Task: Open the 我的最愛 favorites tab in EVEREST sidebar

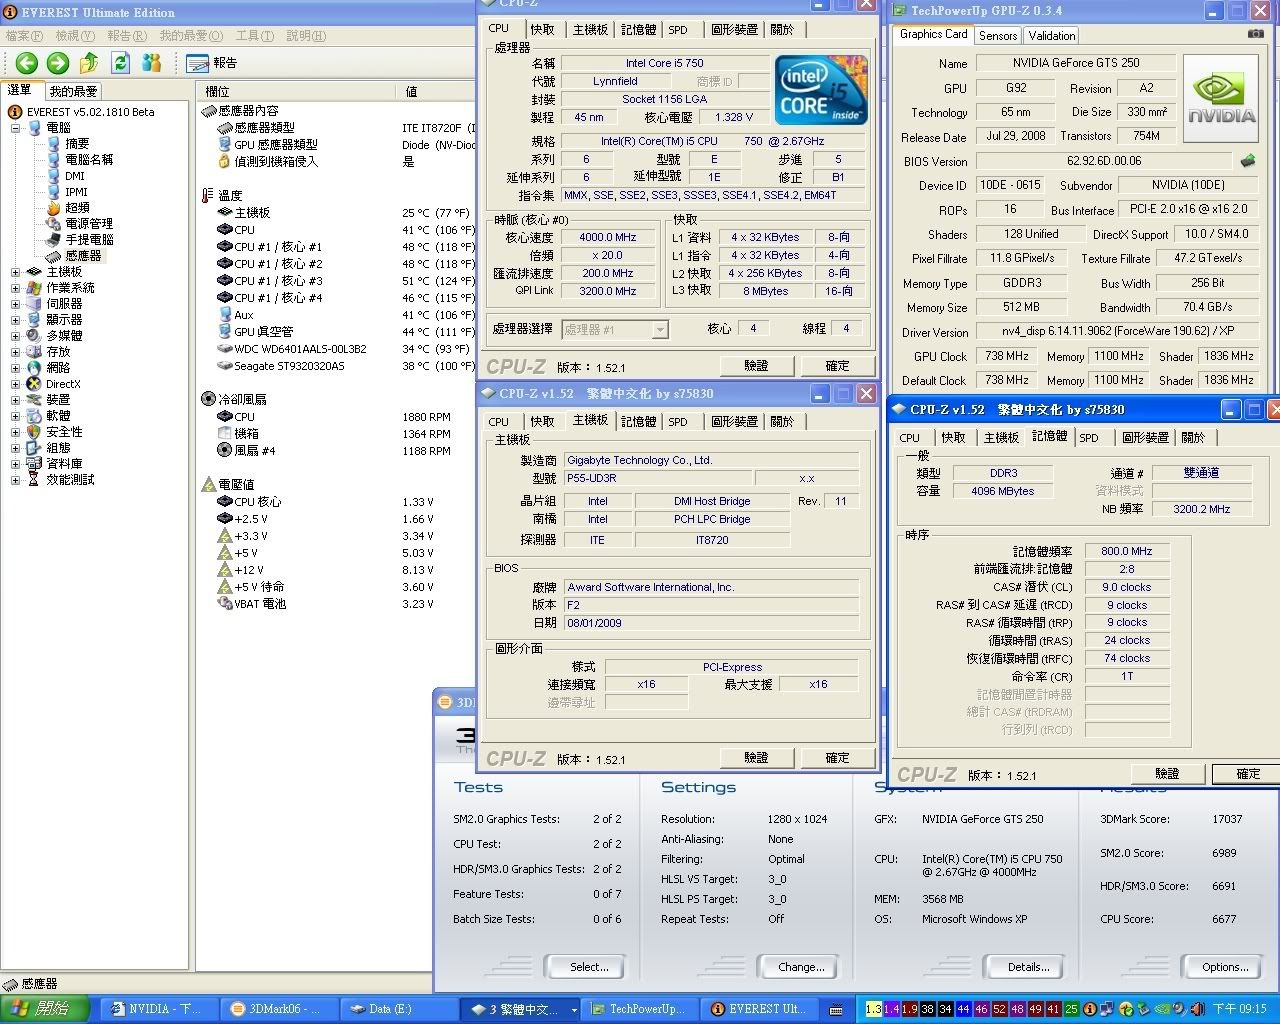Action: pyautogui.click(x=74, y=91)
